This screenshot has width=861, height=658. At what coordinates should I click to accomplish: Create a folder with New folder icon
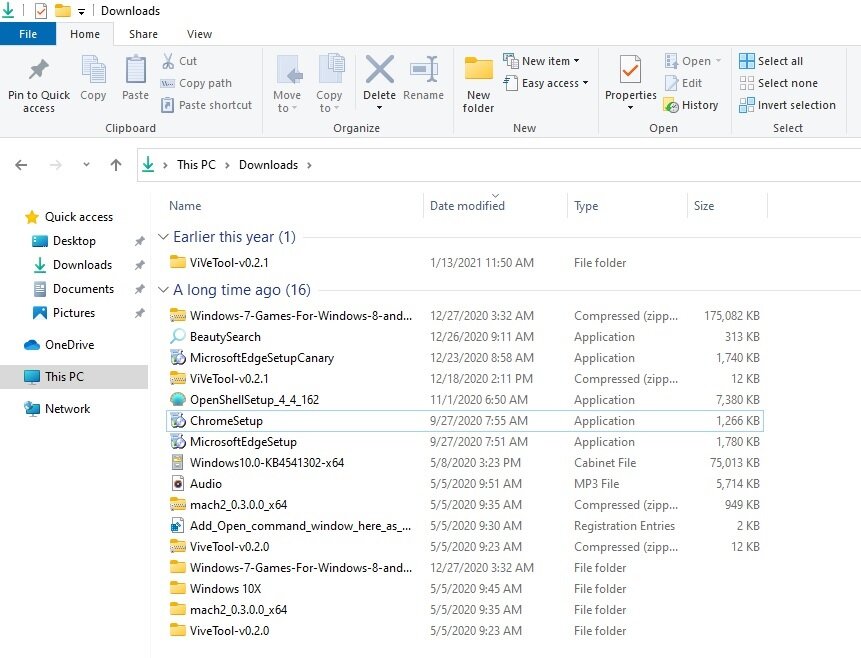tap(478, 70)
